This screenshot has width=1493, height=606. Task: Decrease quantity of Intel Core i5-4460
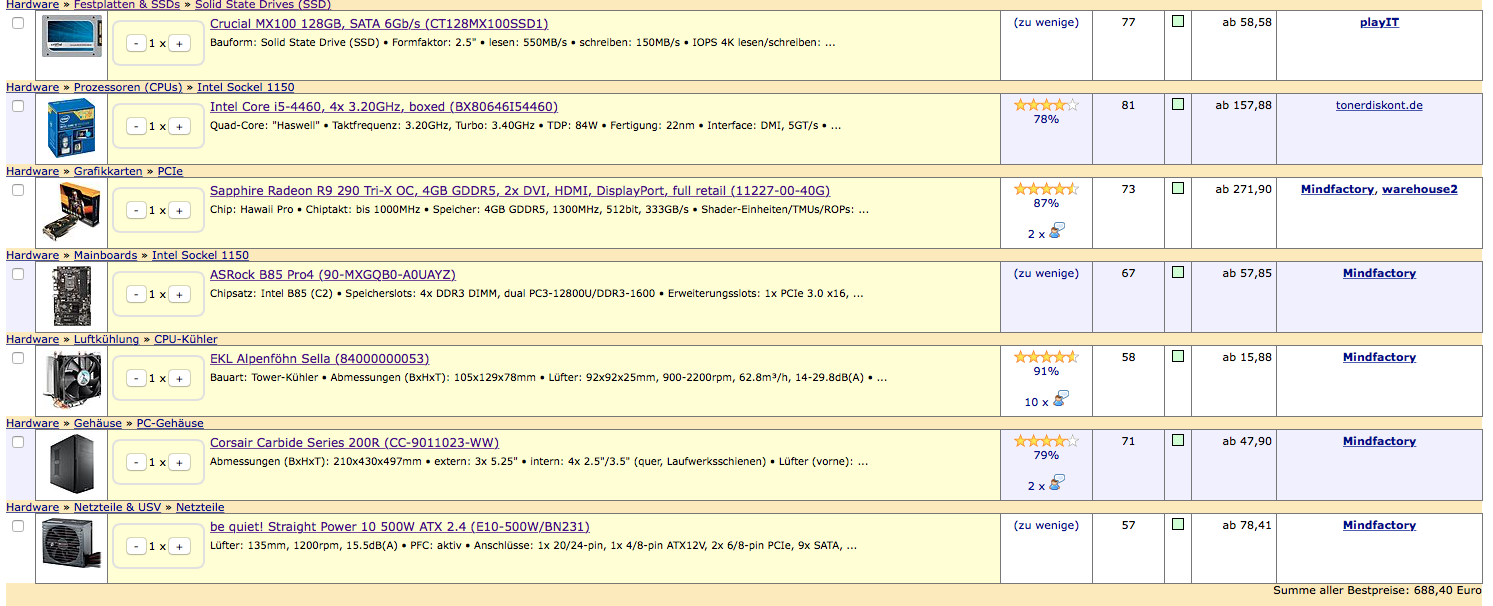(x=137, y=127)
